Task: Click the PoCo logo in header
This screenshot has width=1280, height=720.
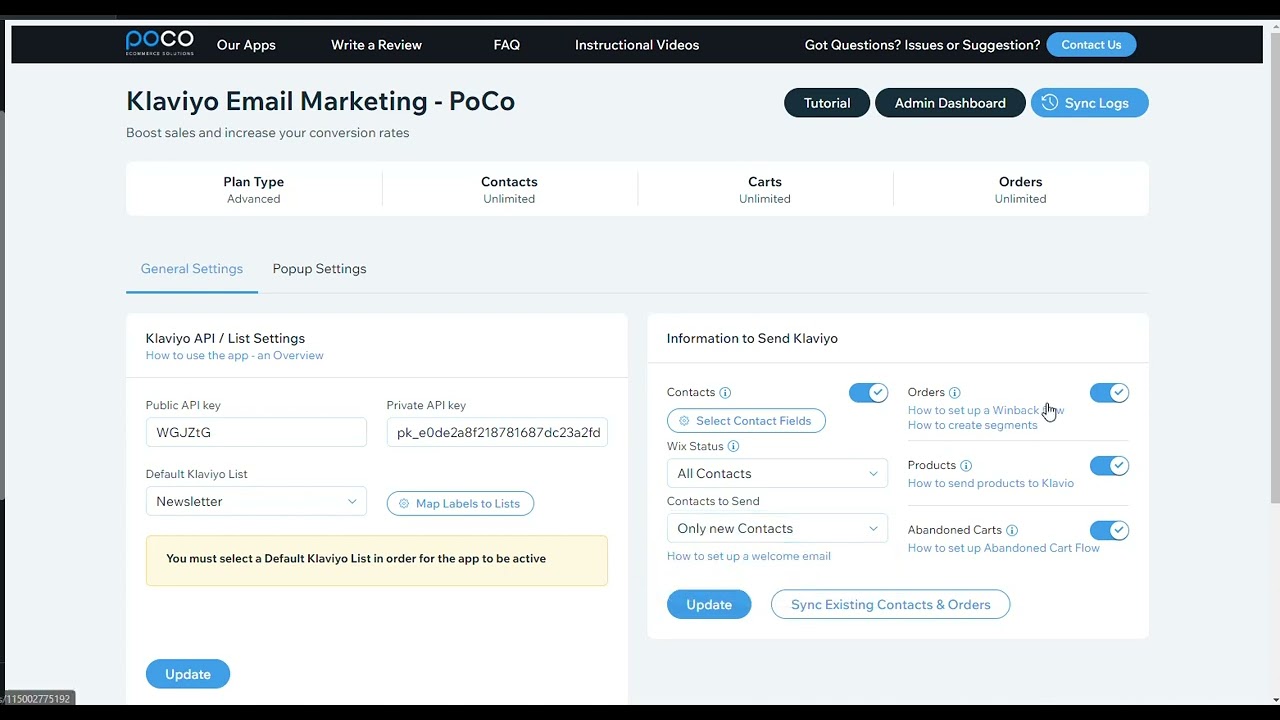Action: coord(160,43)
